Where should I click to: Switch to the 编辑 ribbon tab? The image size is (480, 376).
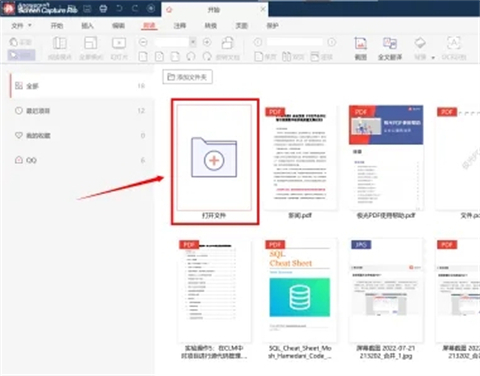(x=118, y=26)
